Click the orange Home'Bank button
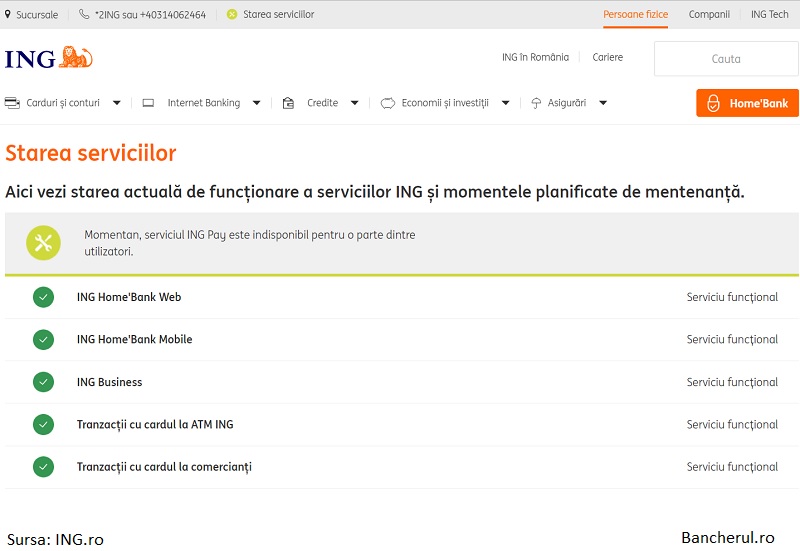The image size is (800, 551). point(747,103)
